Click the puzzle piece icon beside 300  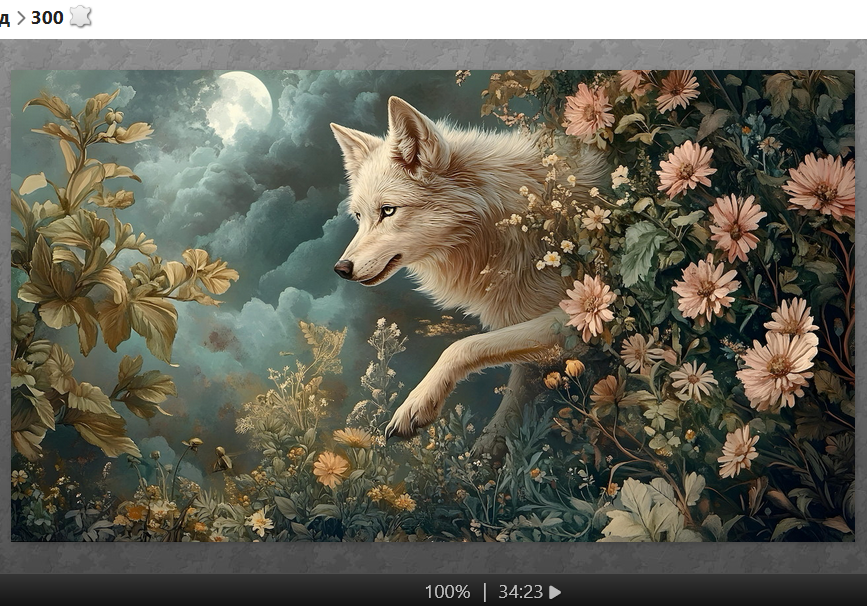tap(80, 17)
